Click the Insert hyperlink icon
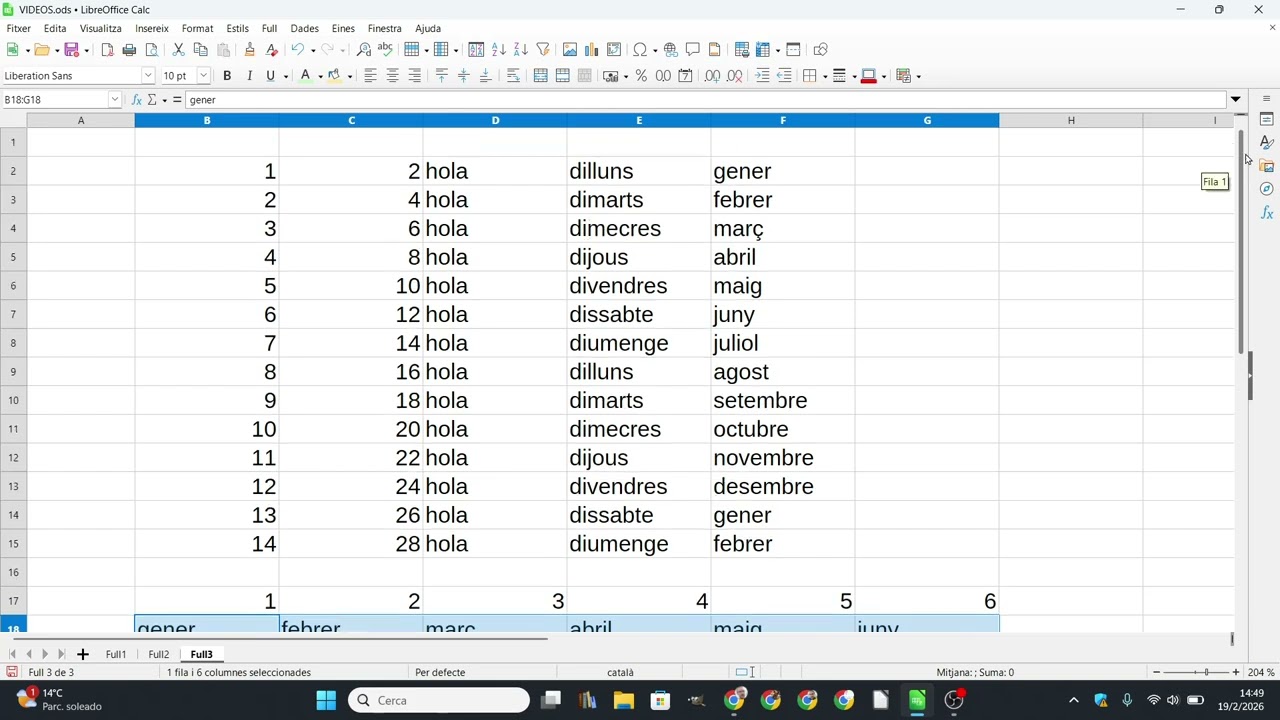This screenshot has height=720, width=1280. pyautogui.click(x=670, y=49)
